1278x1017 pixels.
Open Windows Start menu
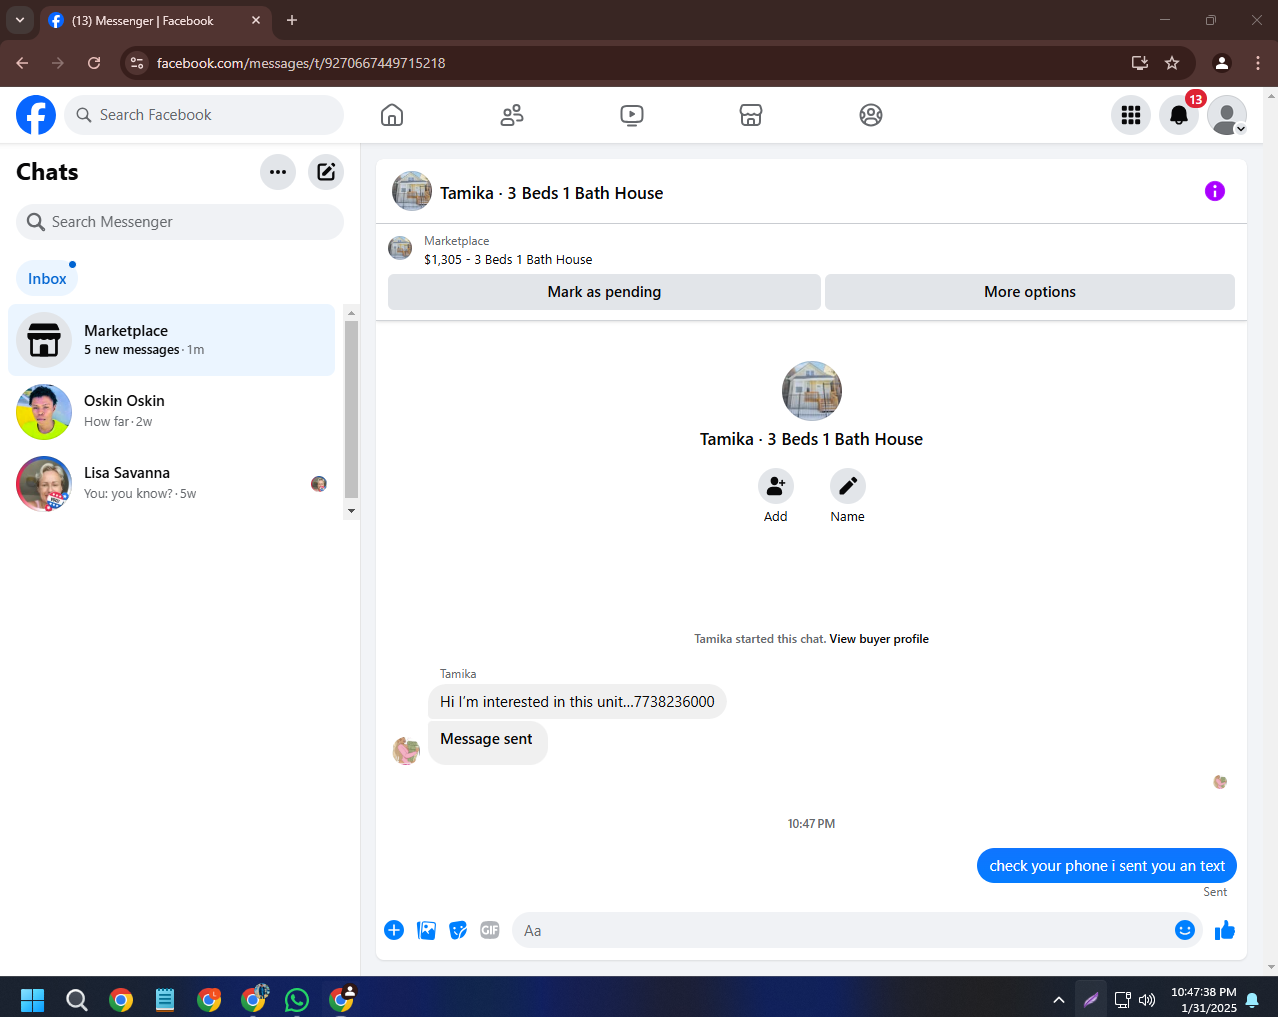pyautogui.click(x=32, y=999)
